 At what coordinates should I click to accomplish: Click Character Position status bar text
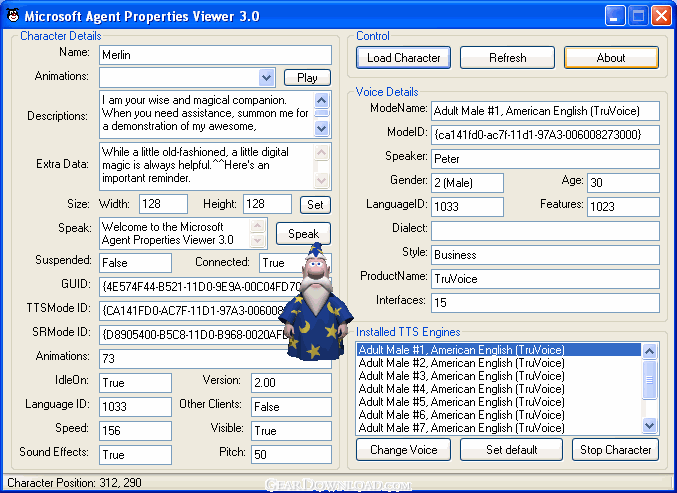pos(74,483)
